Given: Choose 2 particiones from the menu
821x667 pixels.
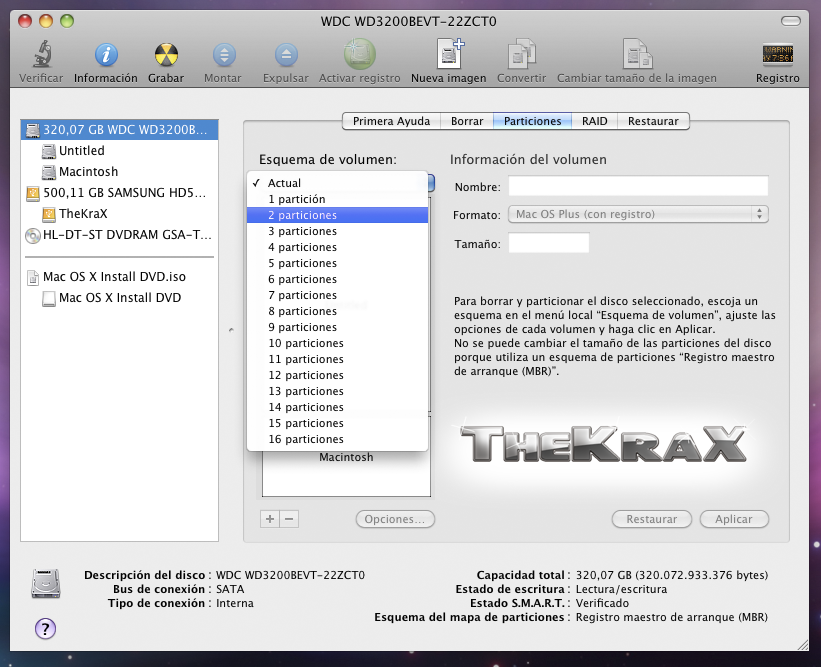Looking at the screenshot, I should pos(337,215).
